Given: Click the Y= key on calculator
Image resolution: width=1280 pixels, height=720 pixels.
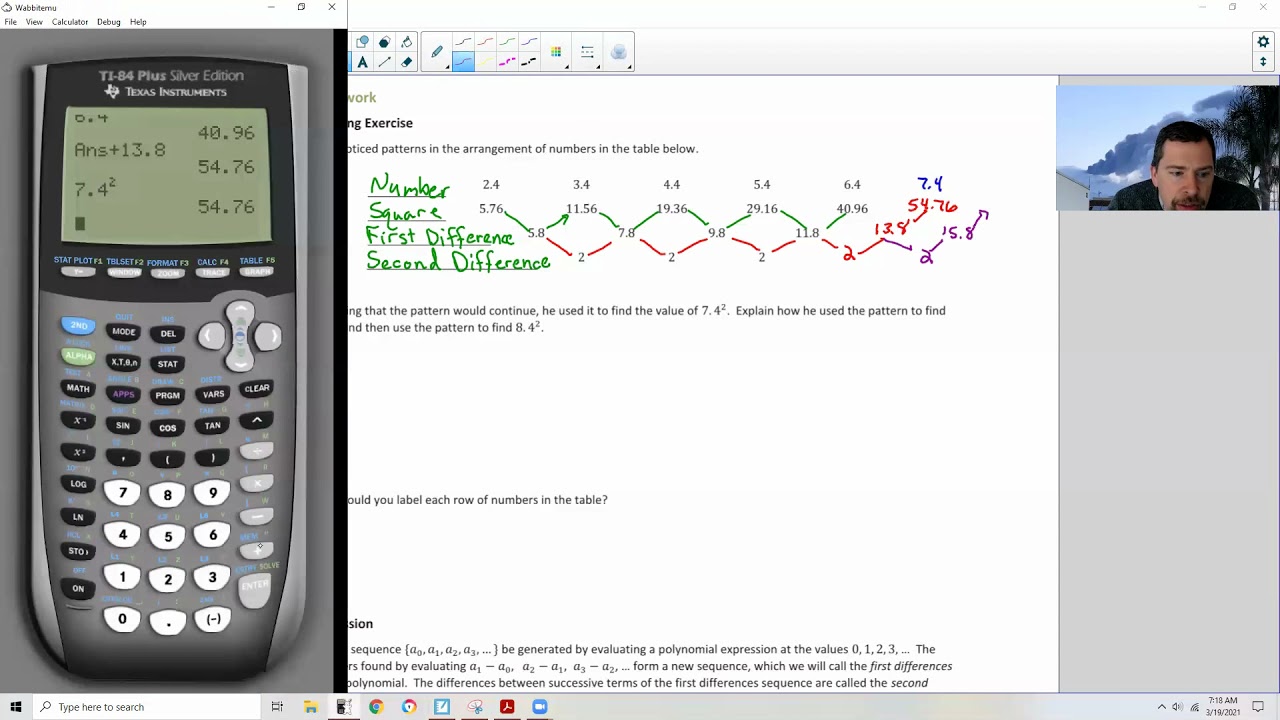Looking at the screenshot, I should (x=78, y=272).
